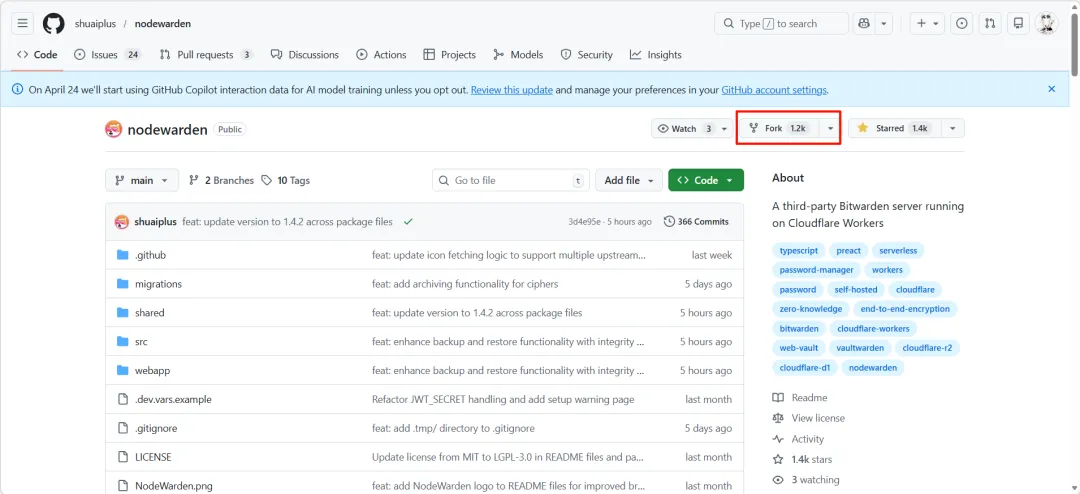This screenshot has height=494, width=1080.
Task: Select the zero-knowledge topic tag
Action: tap(810, 309)
